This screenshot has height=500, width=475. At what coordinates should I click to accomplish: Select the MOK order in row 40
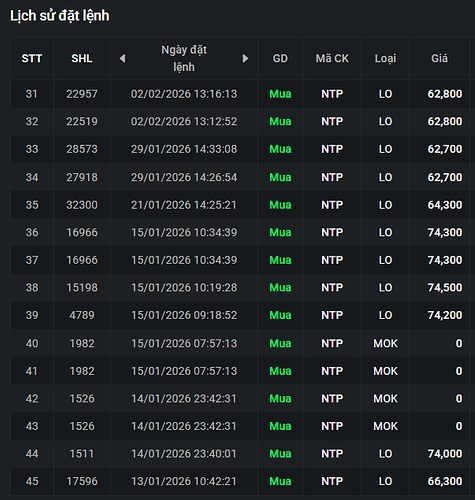[240, 343]
